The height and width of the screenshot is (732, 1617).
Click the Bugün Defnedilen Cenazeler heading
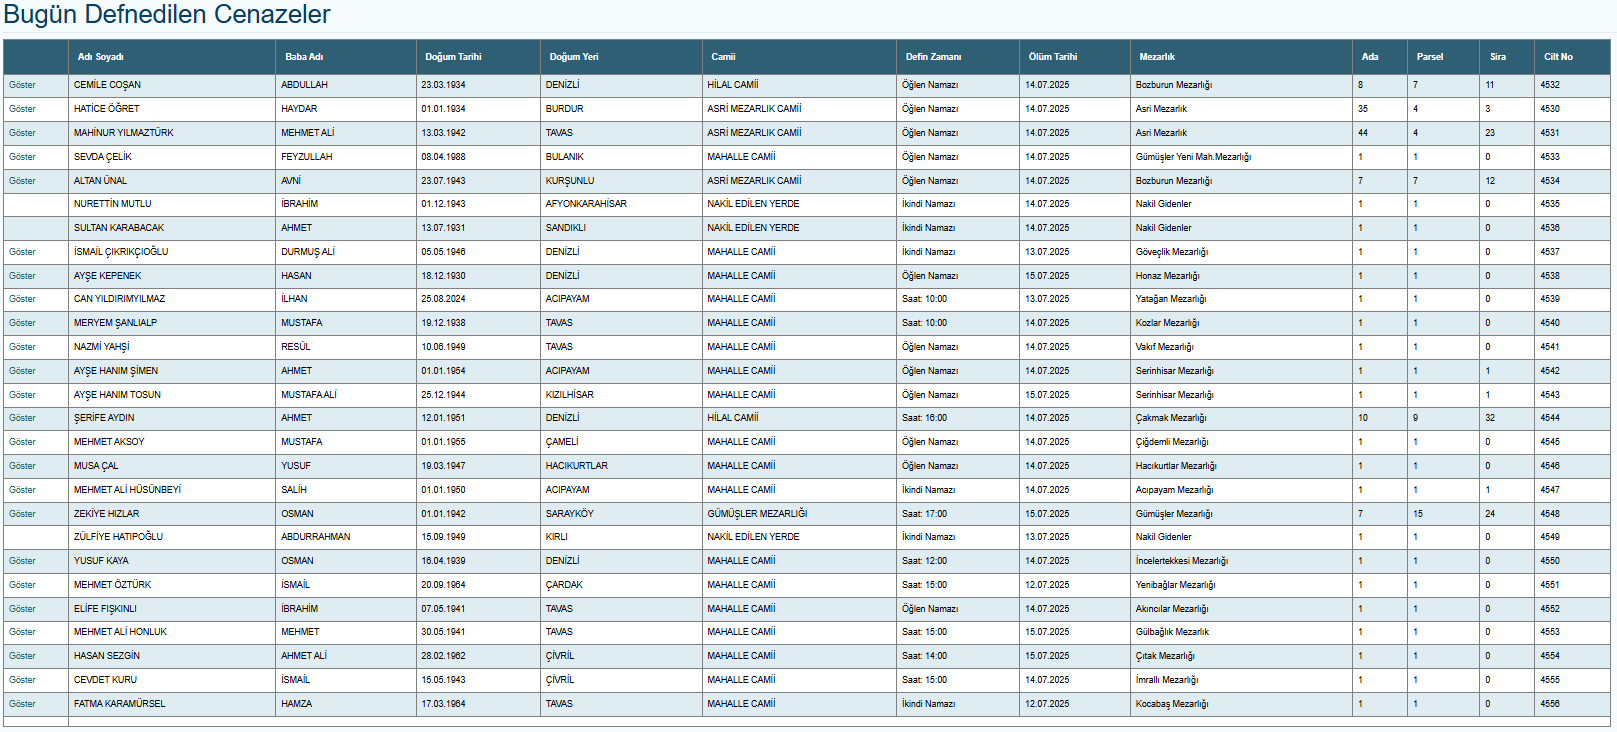tap(167, 15)
